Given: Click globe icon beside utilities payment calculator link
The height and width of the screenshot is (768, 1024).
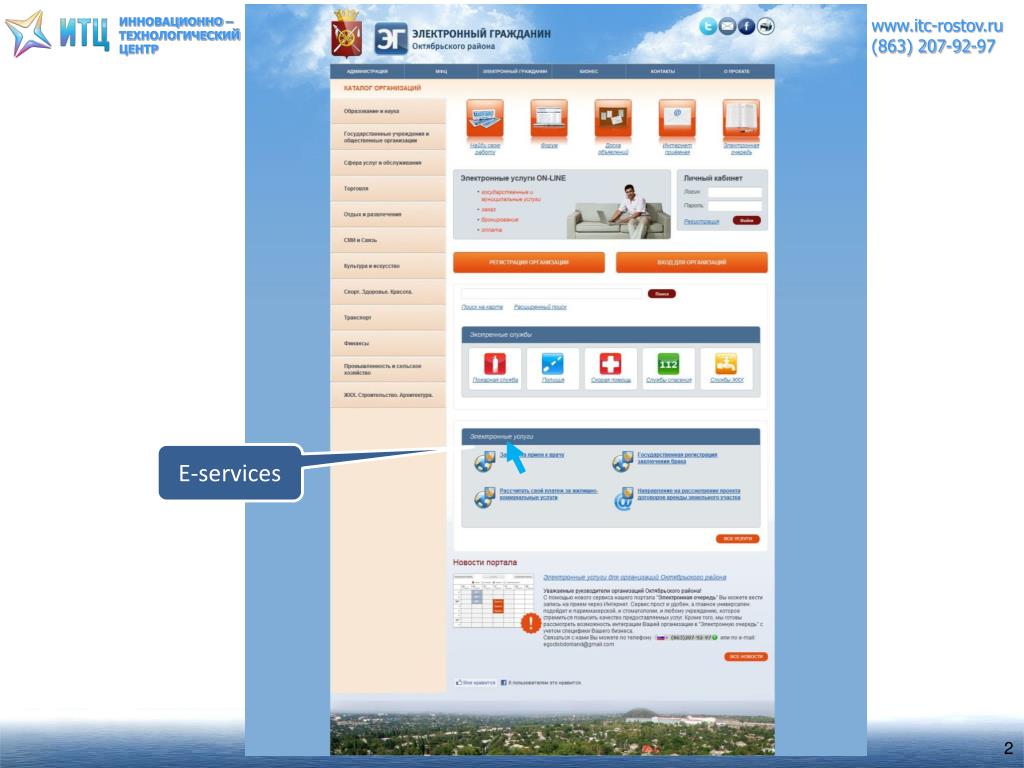Looking at the screenshot, I should pyautogui.click(x=485, y=498).
